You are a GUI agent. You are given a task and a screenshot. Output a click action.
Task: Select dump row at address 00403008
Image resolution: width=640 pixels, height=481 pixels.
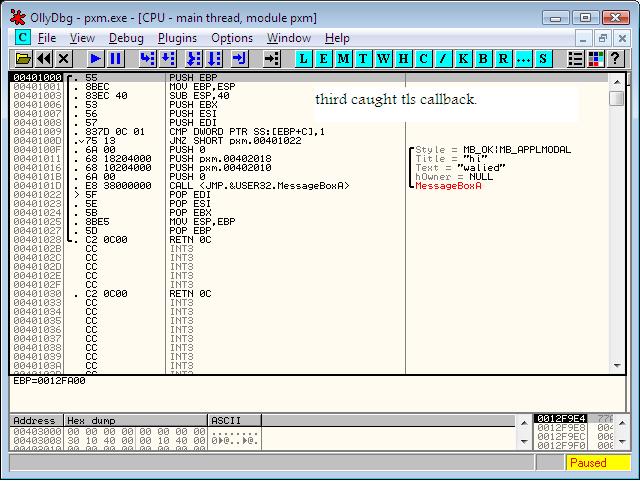pyautogui.click(x=135, y=441)
